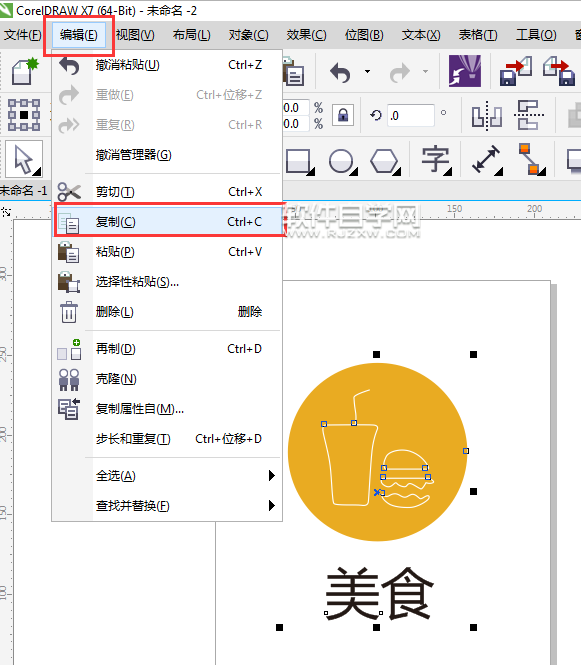581x665 pixels.
Task: Expand the 全选(A) submenu arrow
Action: (x=272, y=475)
